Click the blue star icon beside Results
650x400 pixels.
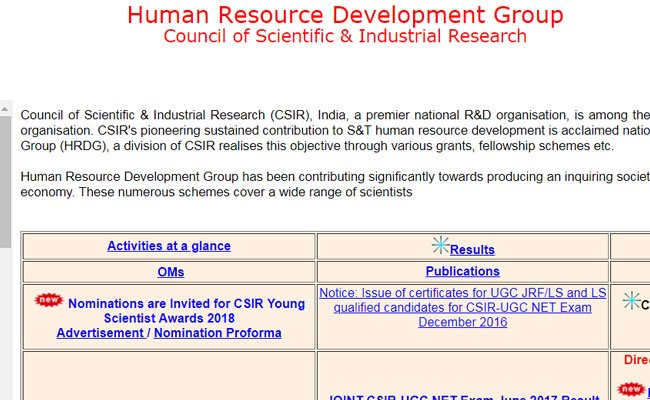(440, 245)
